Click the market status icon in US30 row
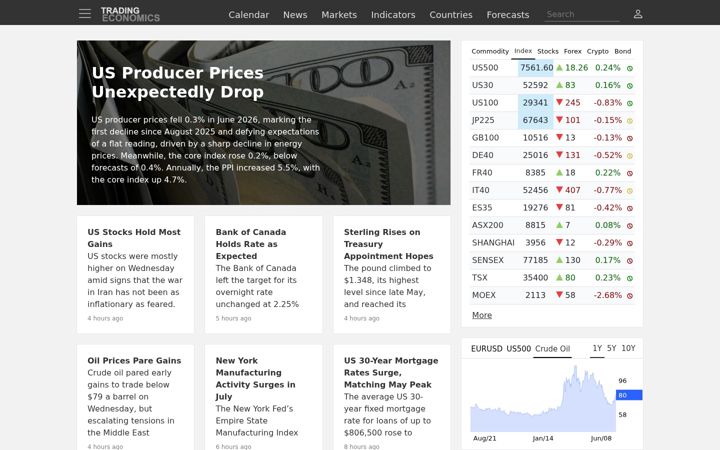This screenshot has width=720, height=450. 630,86
